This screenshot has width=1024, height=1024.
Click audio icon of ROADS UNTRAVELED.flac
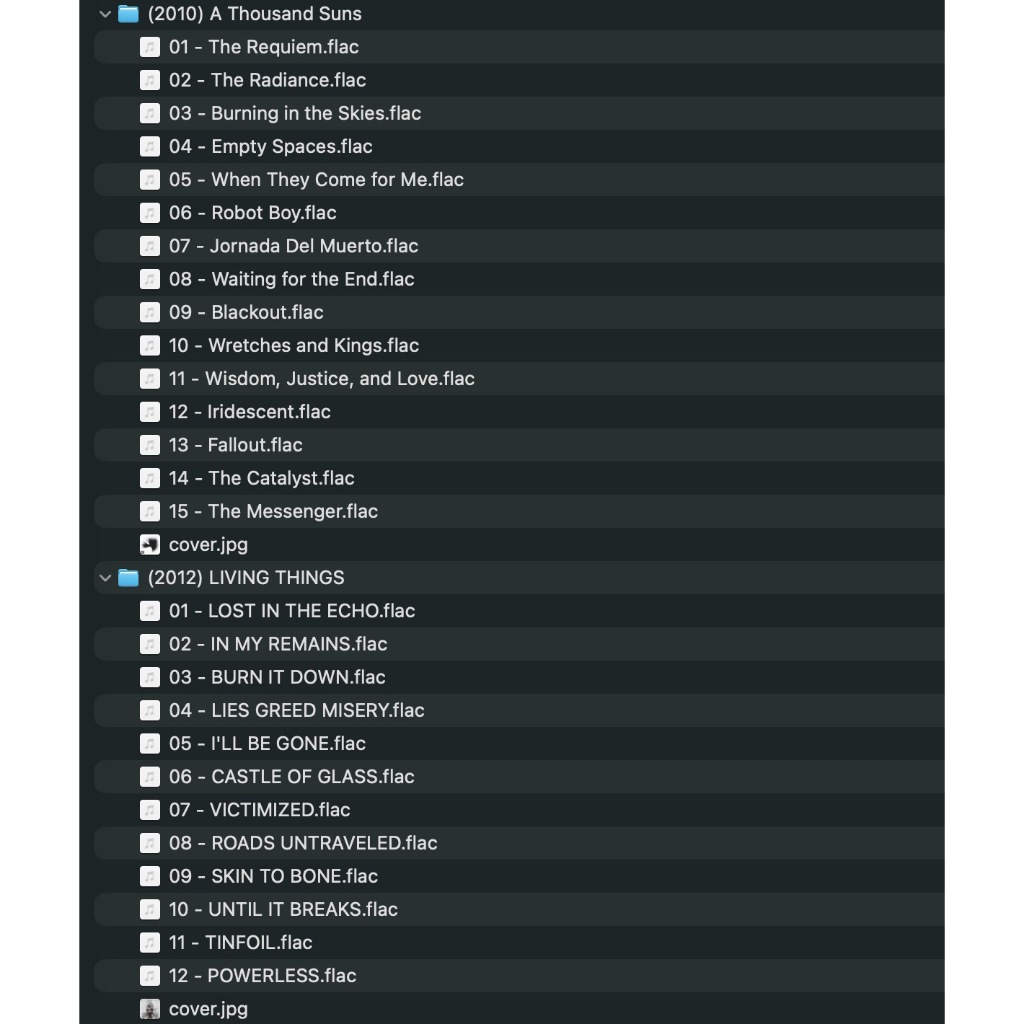pyautogui.click(x=150, y=843)
